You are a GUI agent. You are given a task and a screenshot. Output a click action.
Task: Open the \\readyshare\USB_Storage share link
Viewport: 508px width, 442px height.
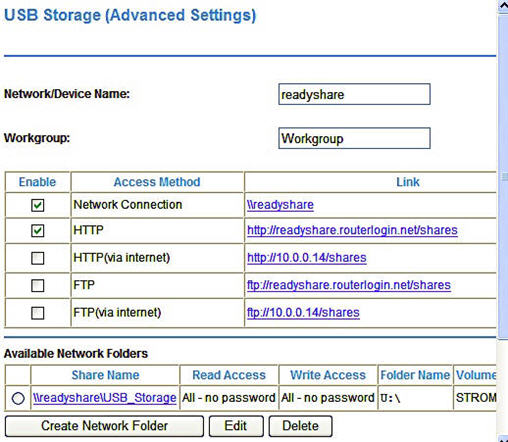pos(105,398)
